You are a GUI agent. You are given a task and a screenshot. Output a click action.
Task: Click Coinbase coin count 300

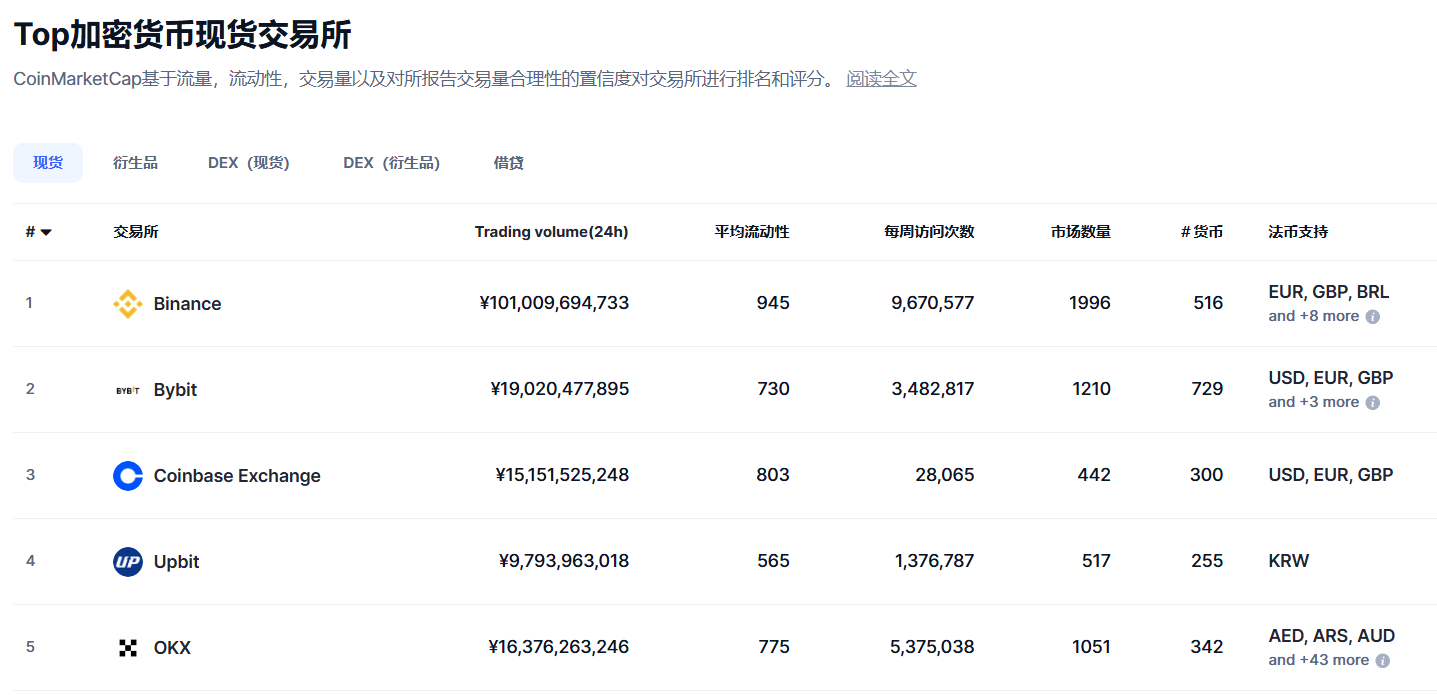pos(1207,475)
